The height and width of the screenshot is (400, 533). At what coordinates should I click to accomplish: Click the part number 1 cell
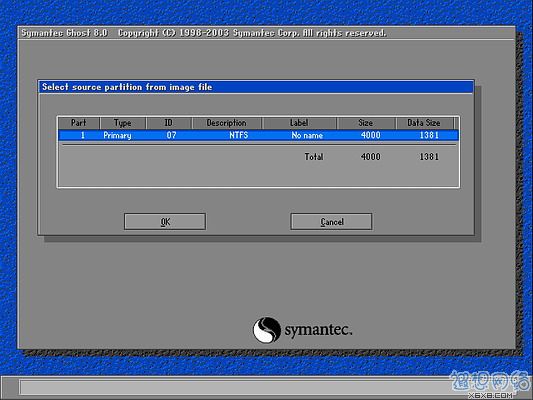[x=83, y=135]
